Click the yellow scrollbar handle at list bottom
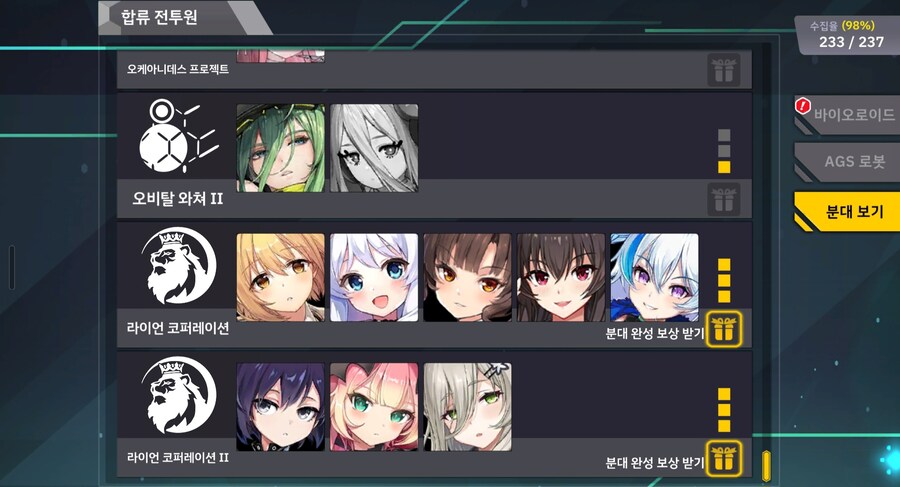This screenshot has width=900, height=487. pos(766,466)
